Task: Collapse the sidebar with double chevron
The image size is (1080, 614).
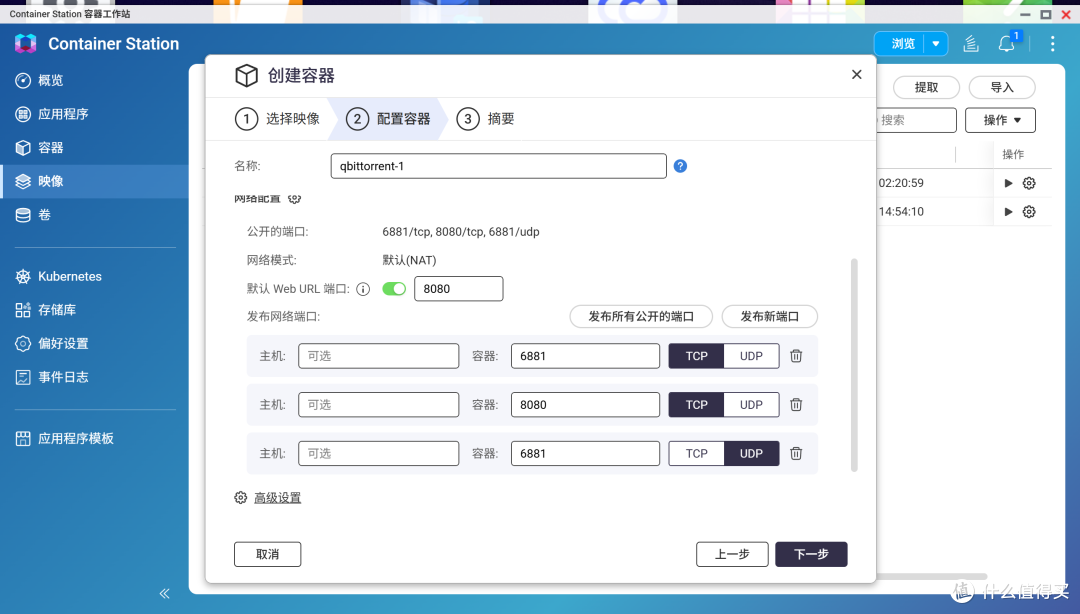Action: pyautogui.click(x=165, y=593)
